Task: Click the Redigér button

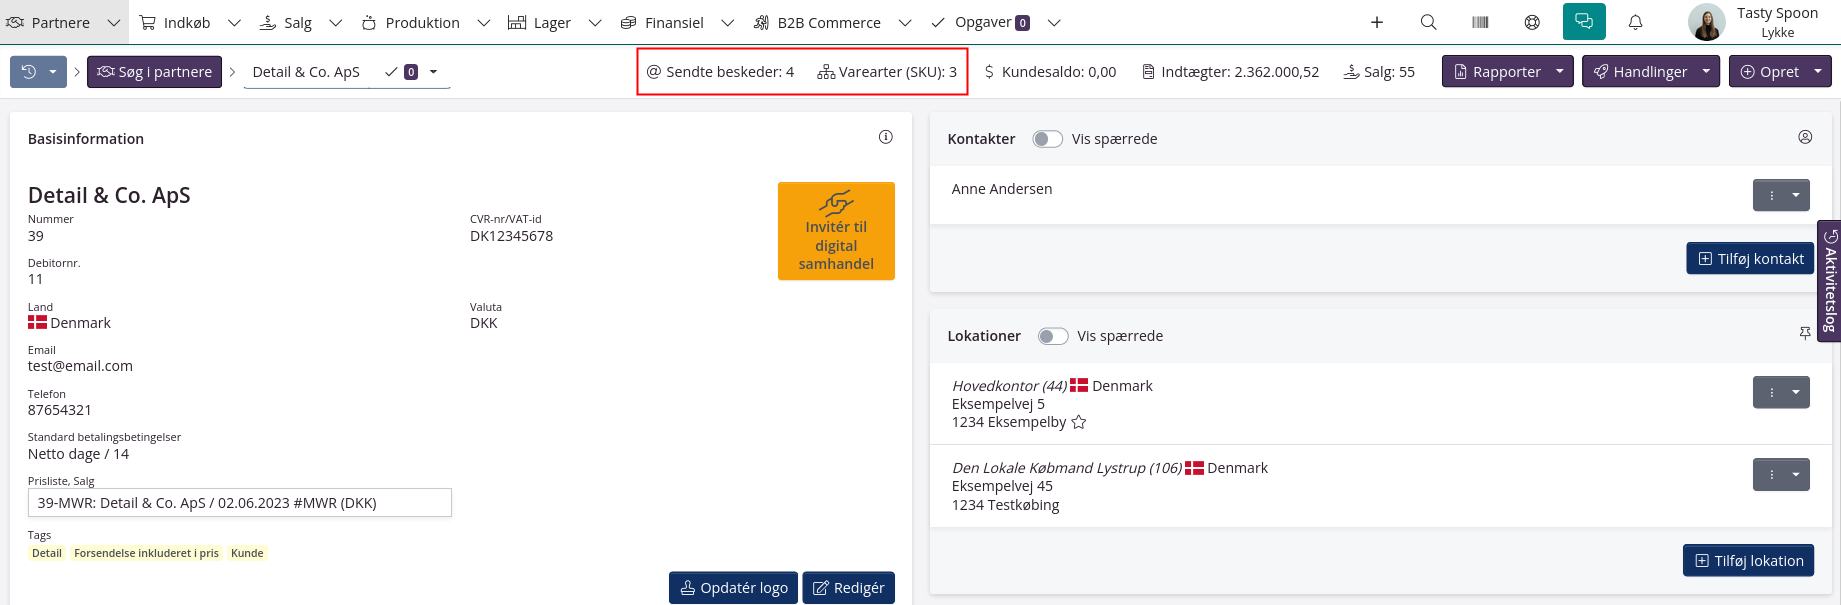Action: point(848,588)
